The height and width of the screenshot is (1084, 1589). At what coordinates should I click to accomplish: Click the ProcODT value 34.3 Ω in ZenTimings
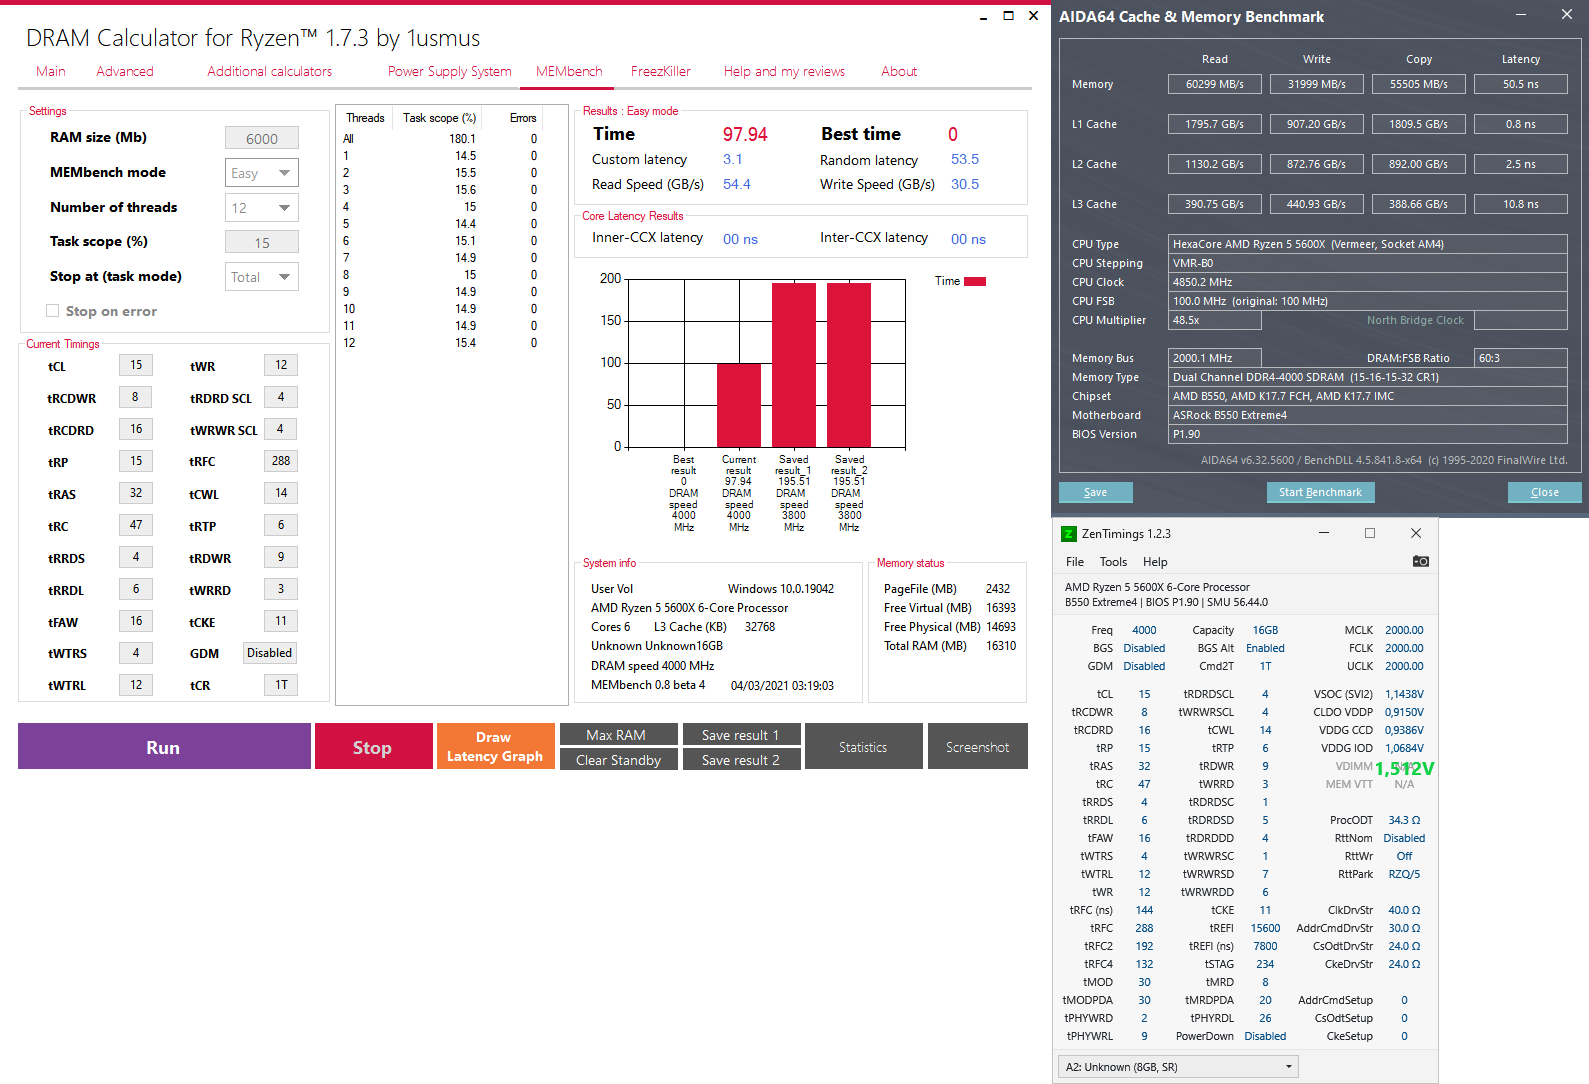click(x=1404, y=820)
